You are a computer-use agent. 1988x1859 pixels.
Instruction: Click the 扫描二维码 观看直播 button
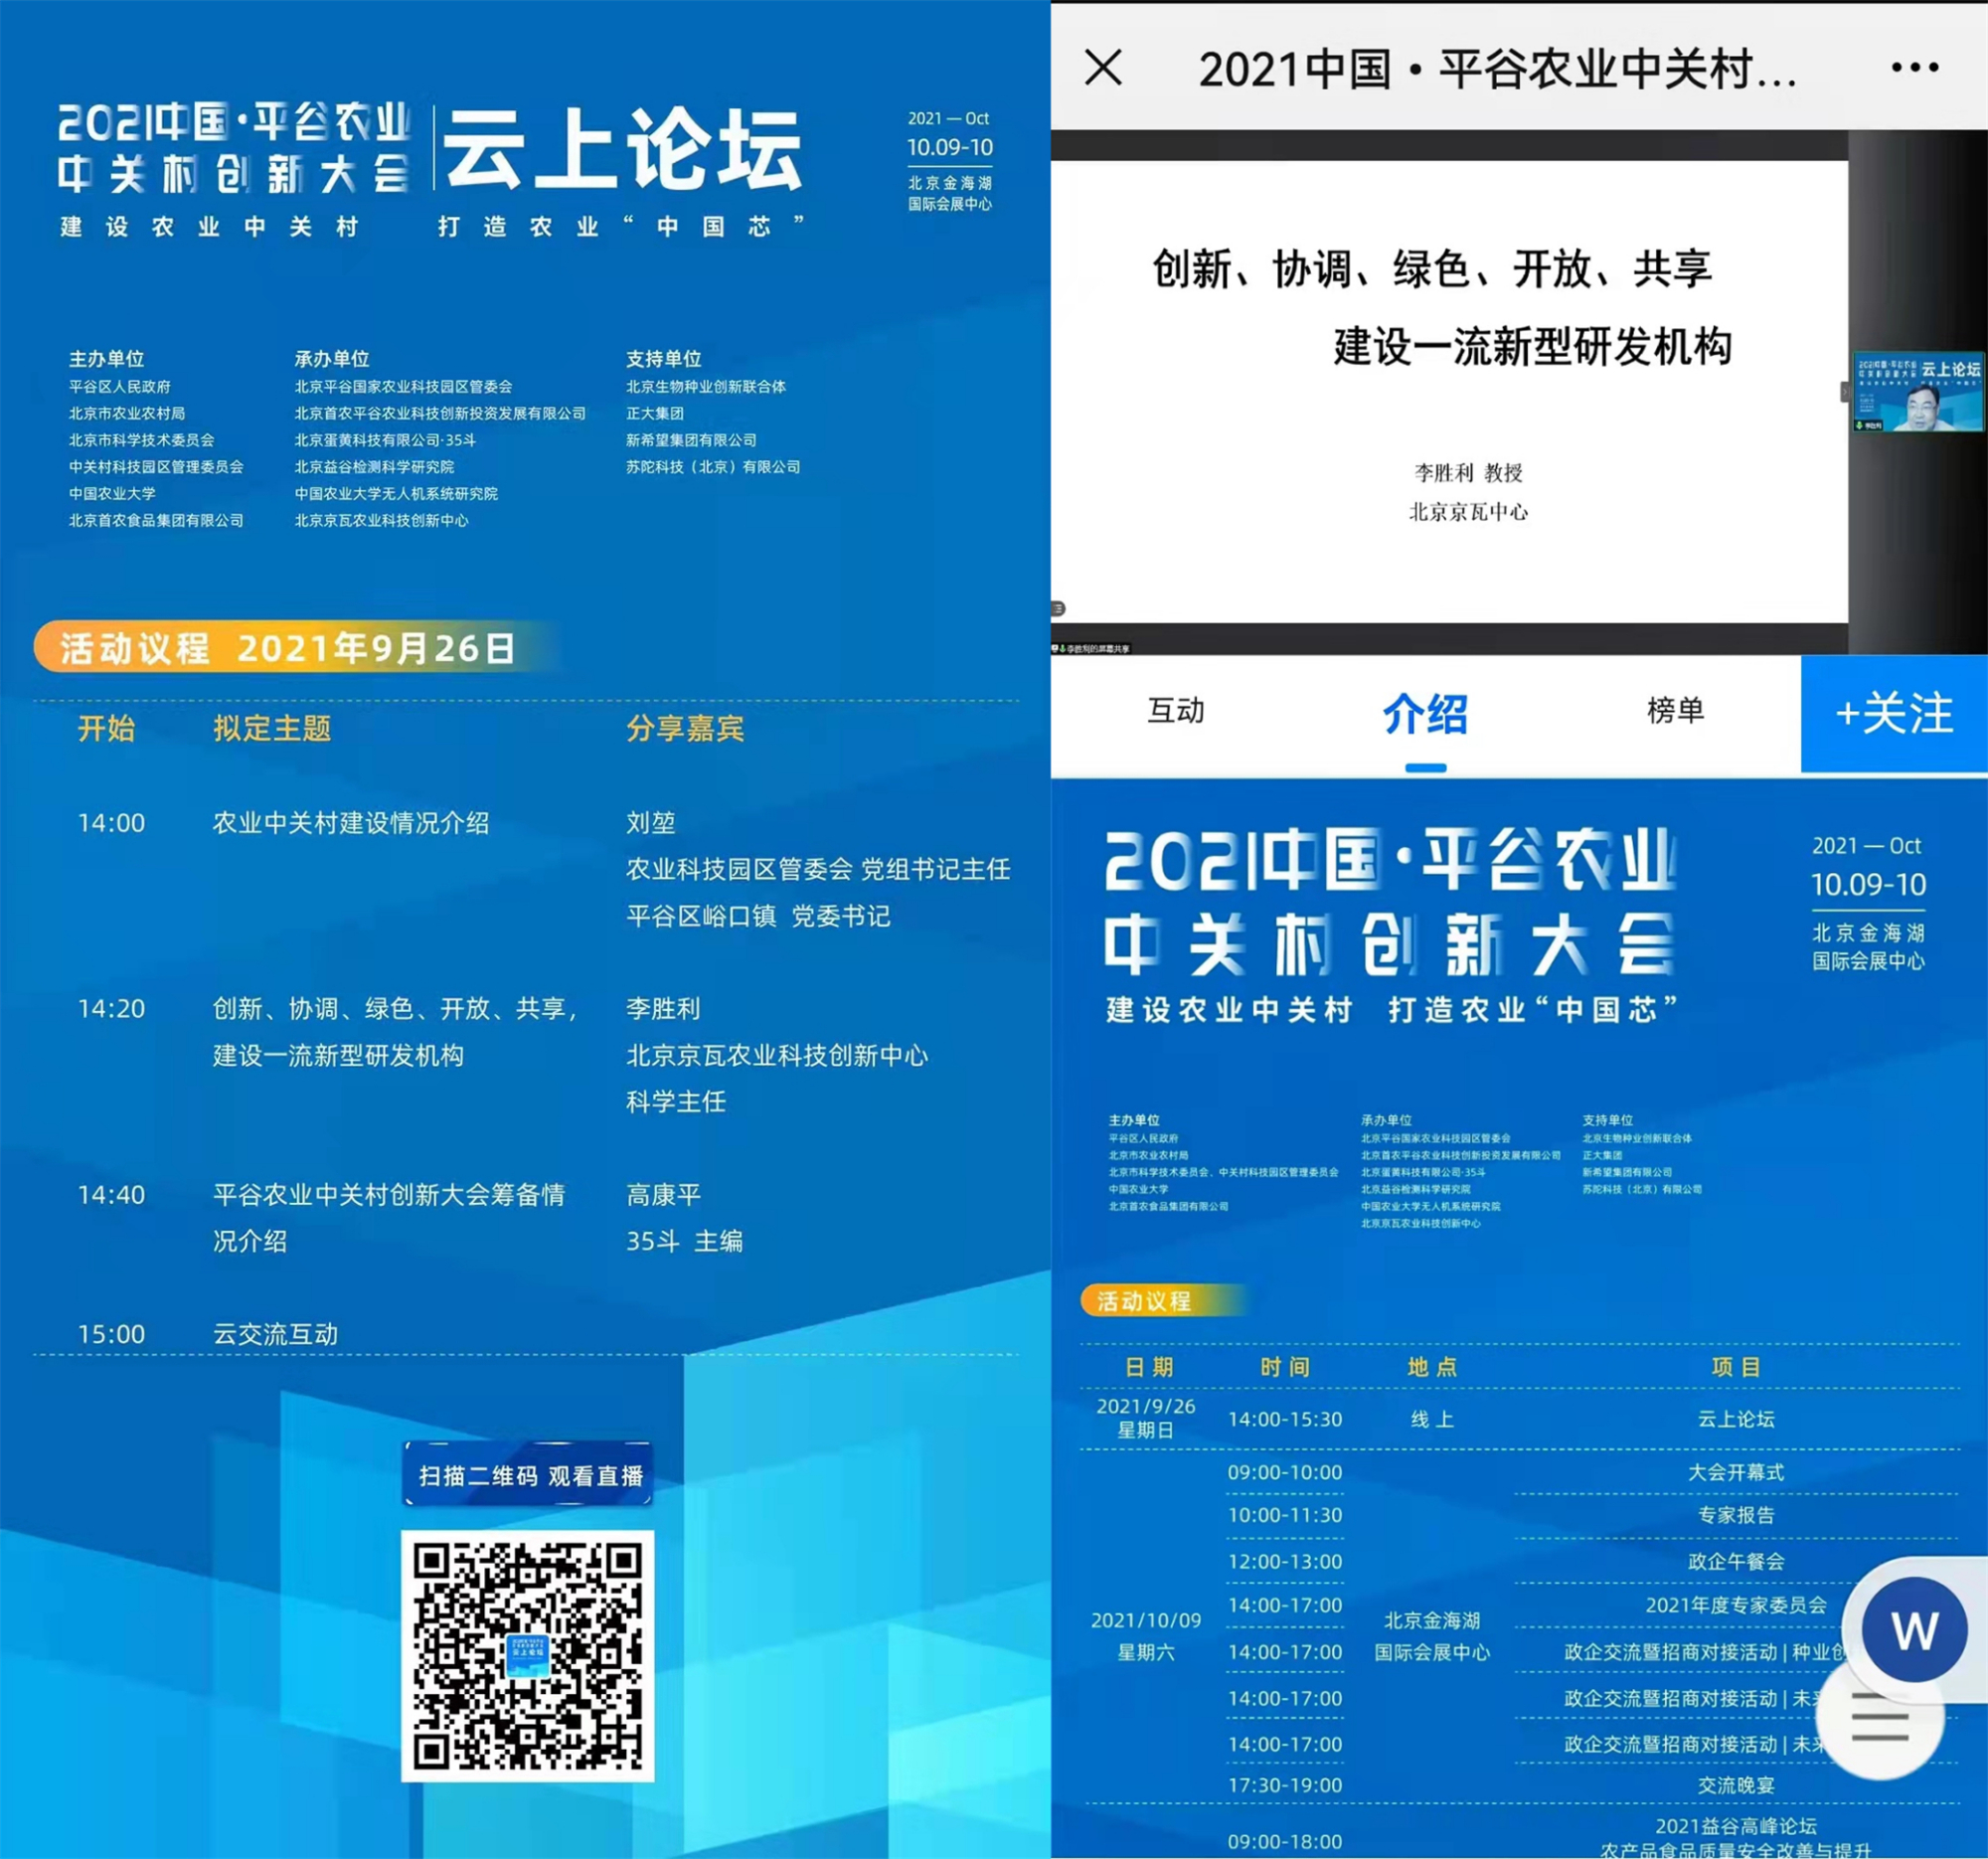coord(528,1475)
